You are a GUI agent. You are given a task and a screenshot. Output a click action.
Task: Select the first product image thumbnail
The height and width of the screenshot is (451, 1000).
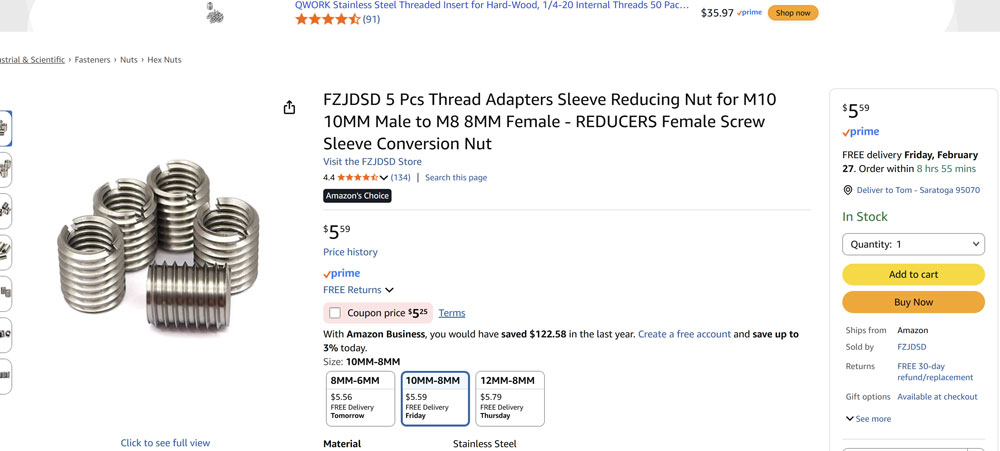tap(5, 128)
